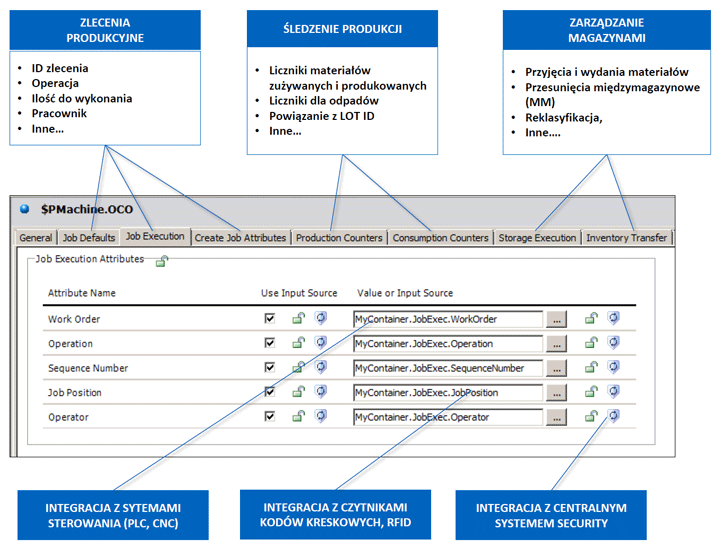The height and width of the screenshot is (548, 720).
Task: Select the Create Job Attributes tab
Action: coord(240,238)
